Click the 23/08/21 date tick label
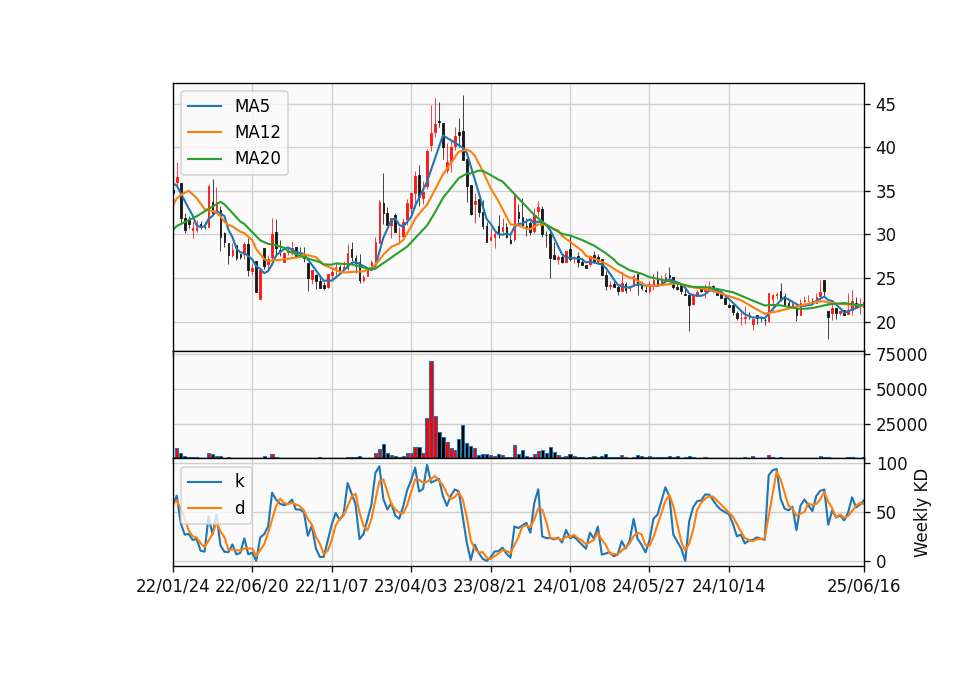The width and height of the screenshot is (960, 690). point(490,586)
